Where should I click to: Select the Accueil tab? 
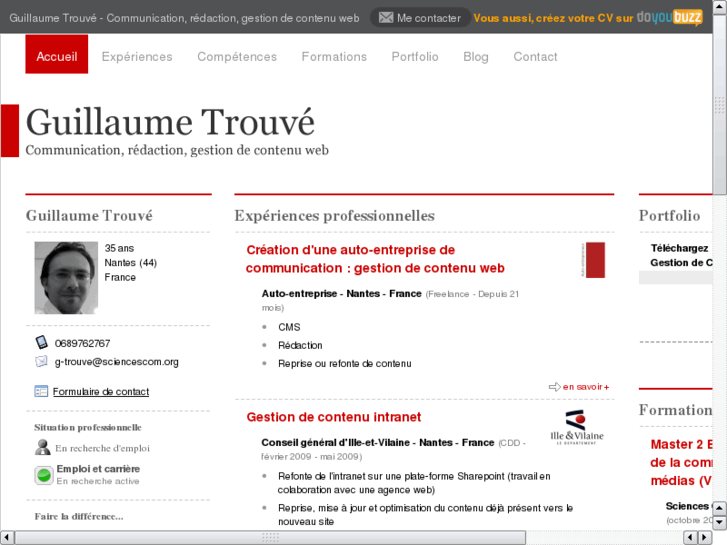57,54
